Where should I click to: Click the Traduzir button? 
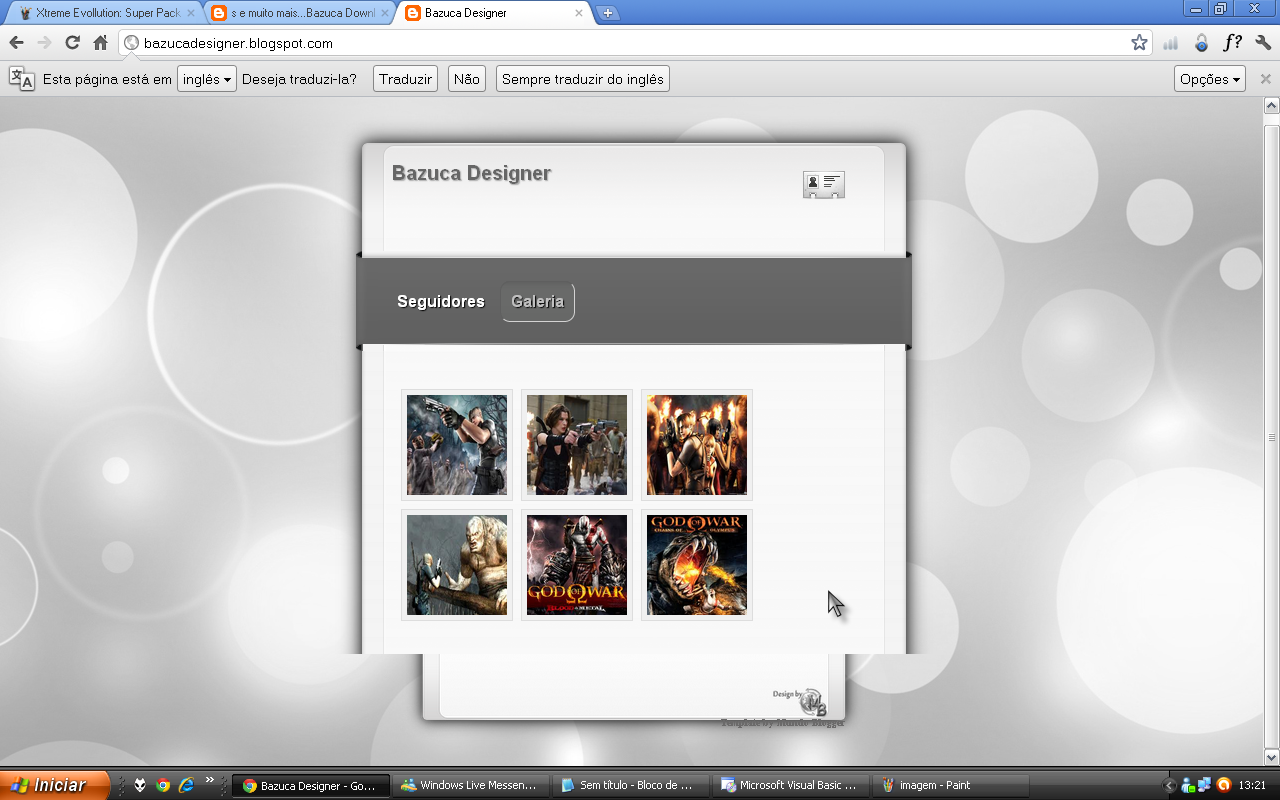pos(405,79)
